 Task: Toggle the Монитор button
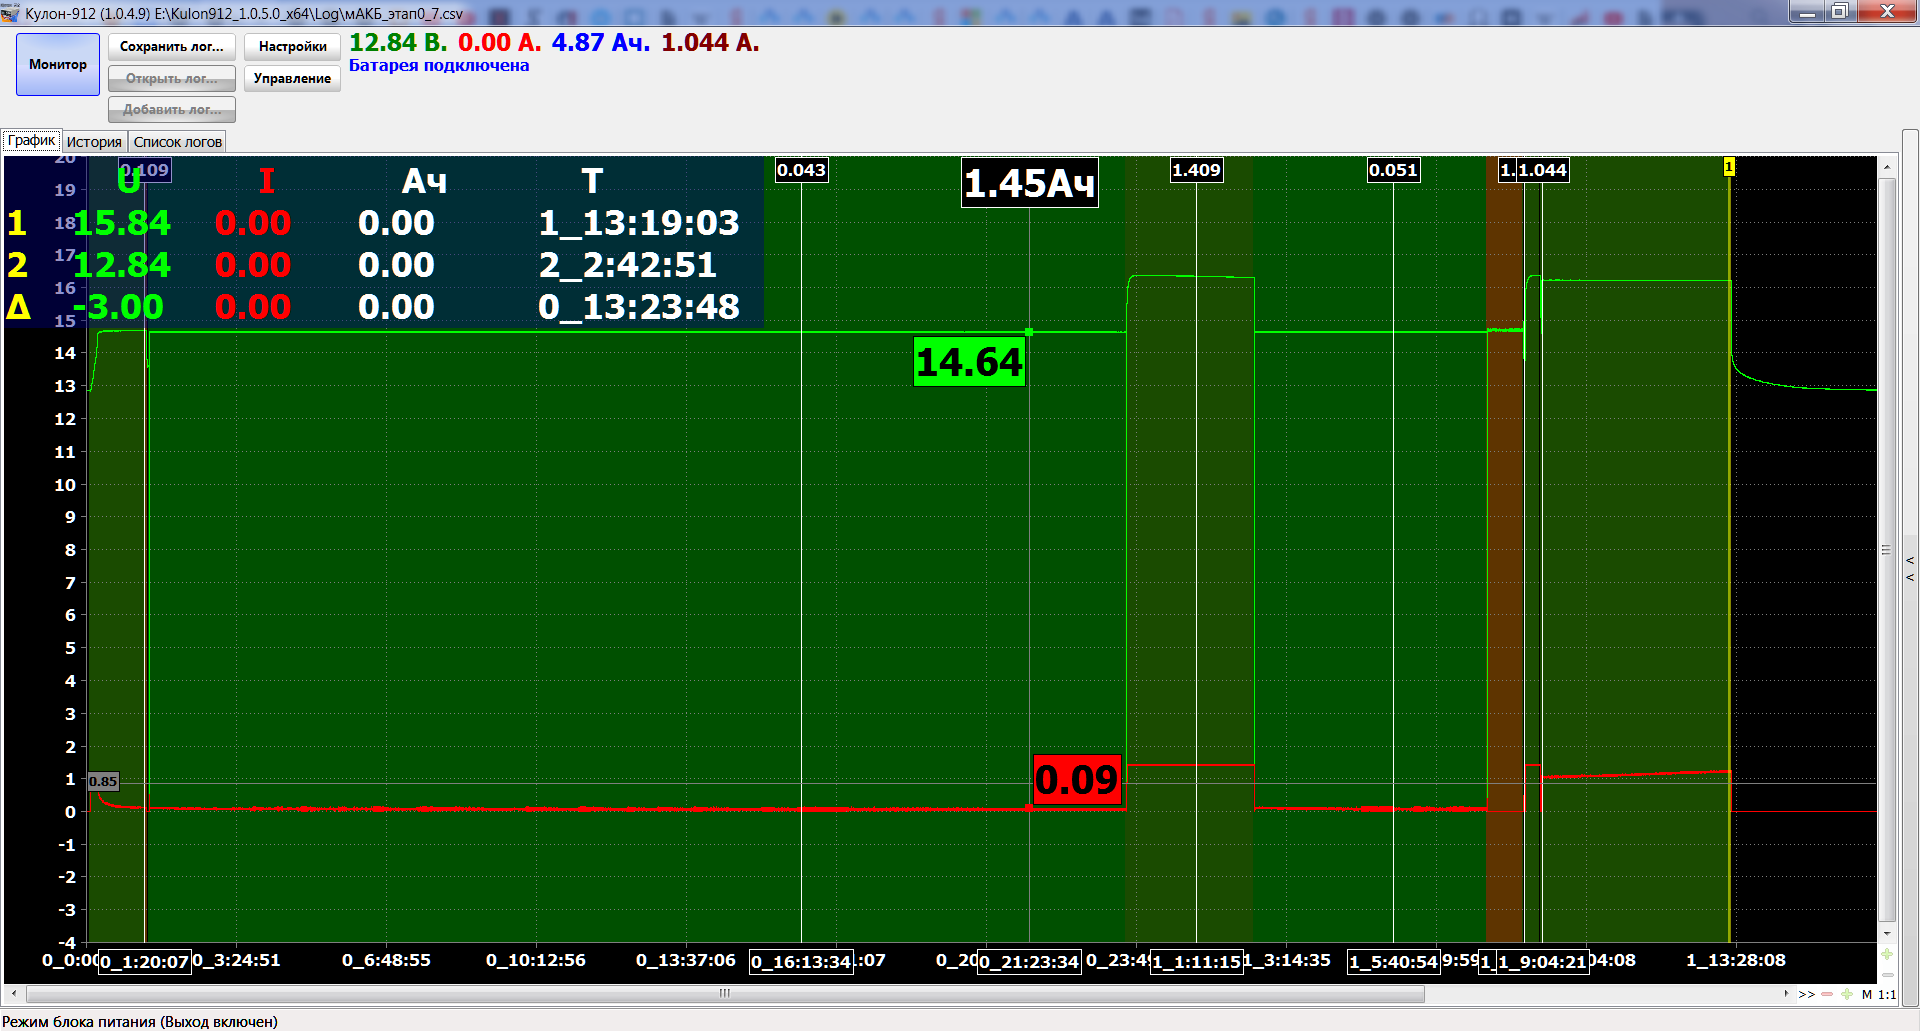tap(58, 64)
